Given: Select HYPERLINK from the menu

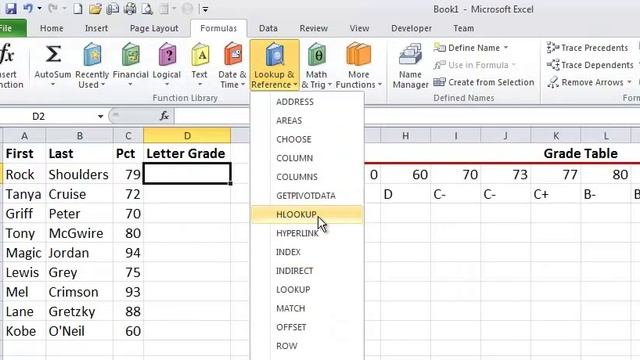Looking at the screenshot, I should pos(307,233).
